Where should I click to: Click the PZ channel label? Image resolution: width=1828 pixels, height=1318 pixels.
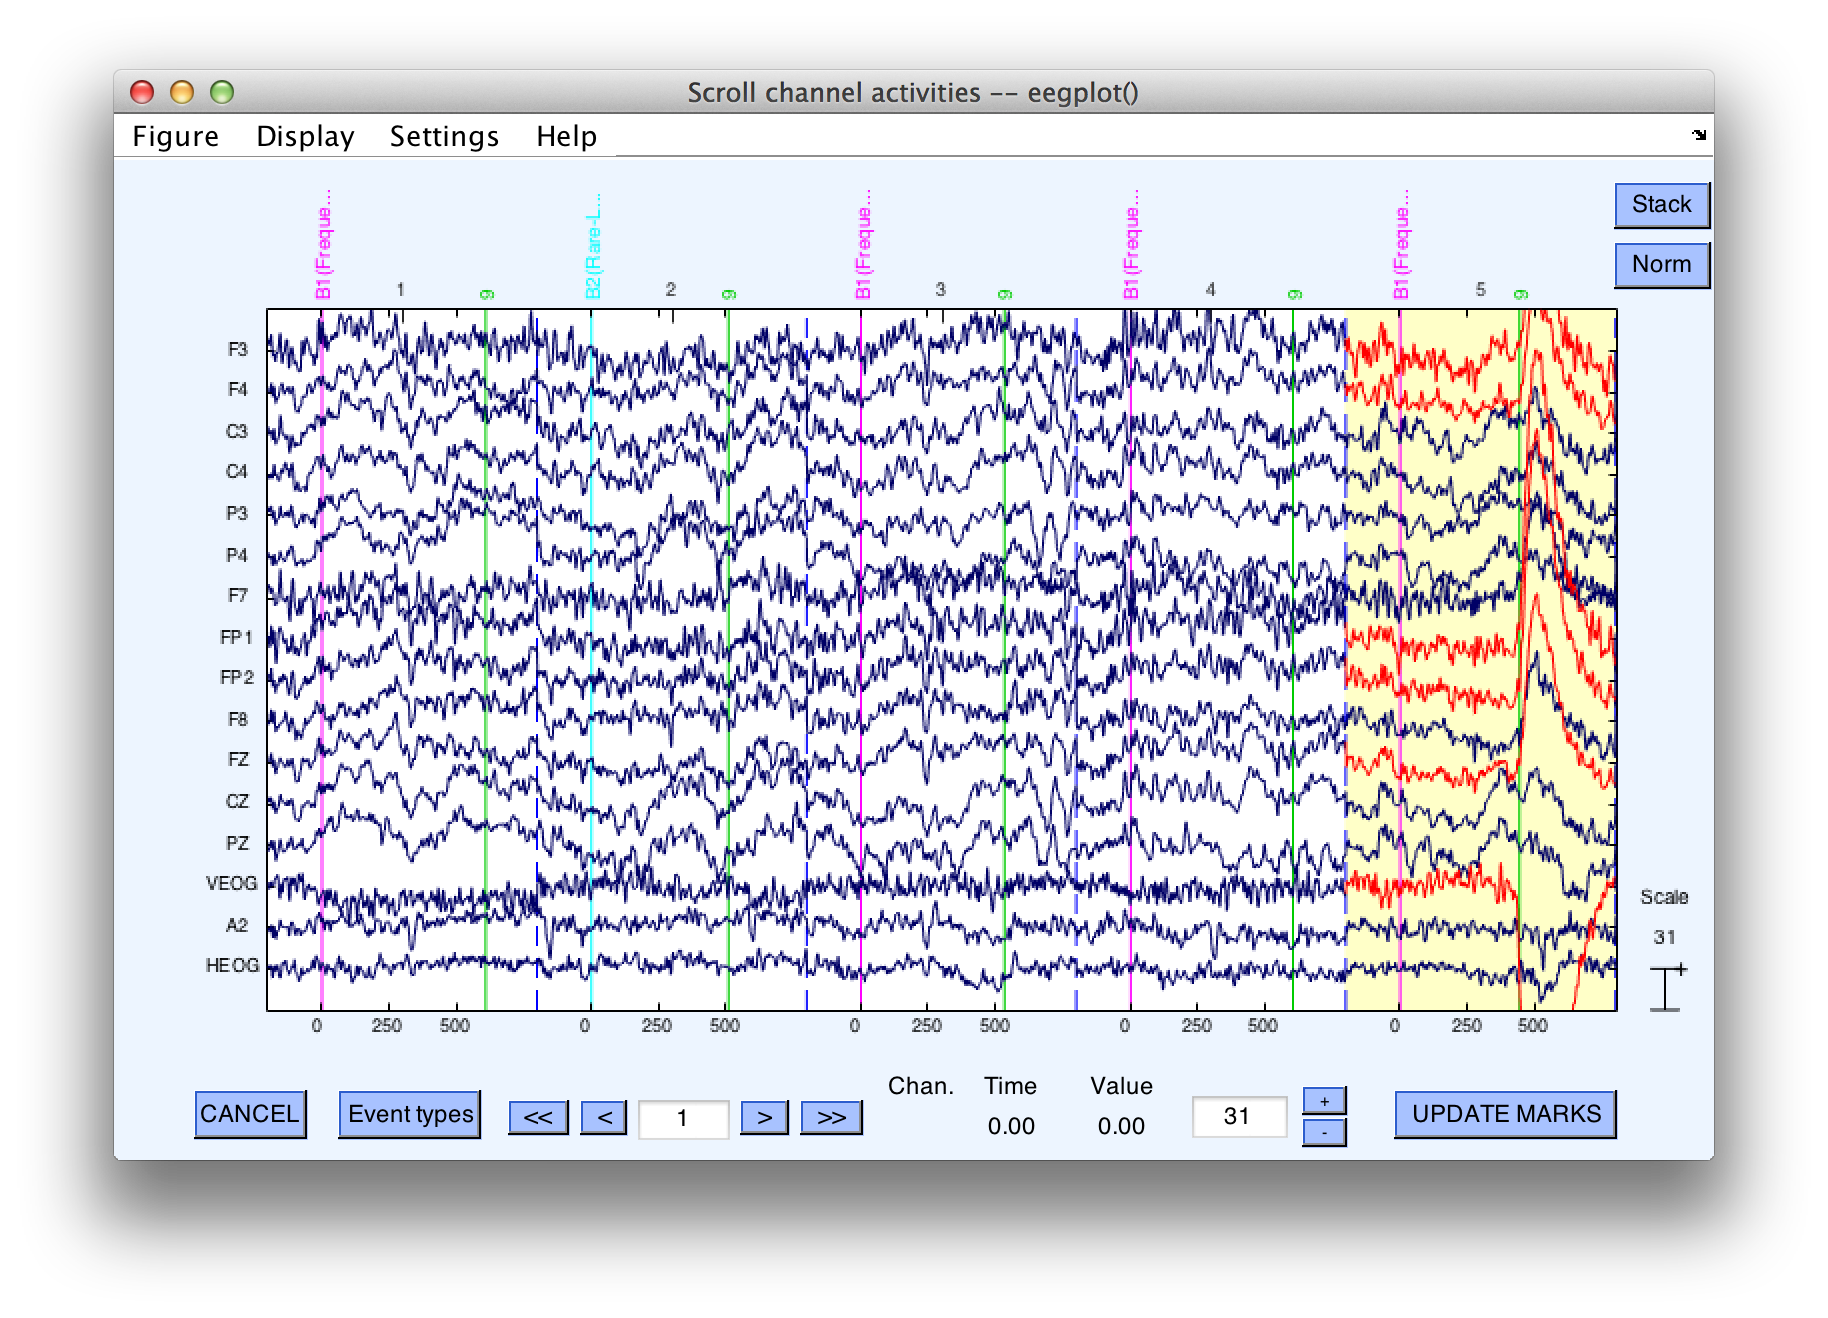[x=237, y=843]
